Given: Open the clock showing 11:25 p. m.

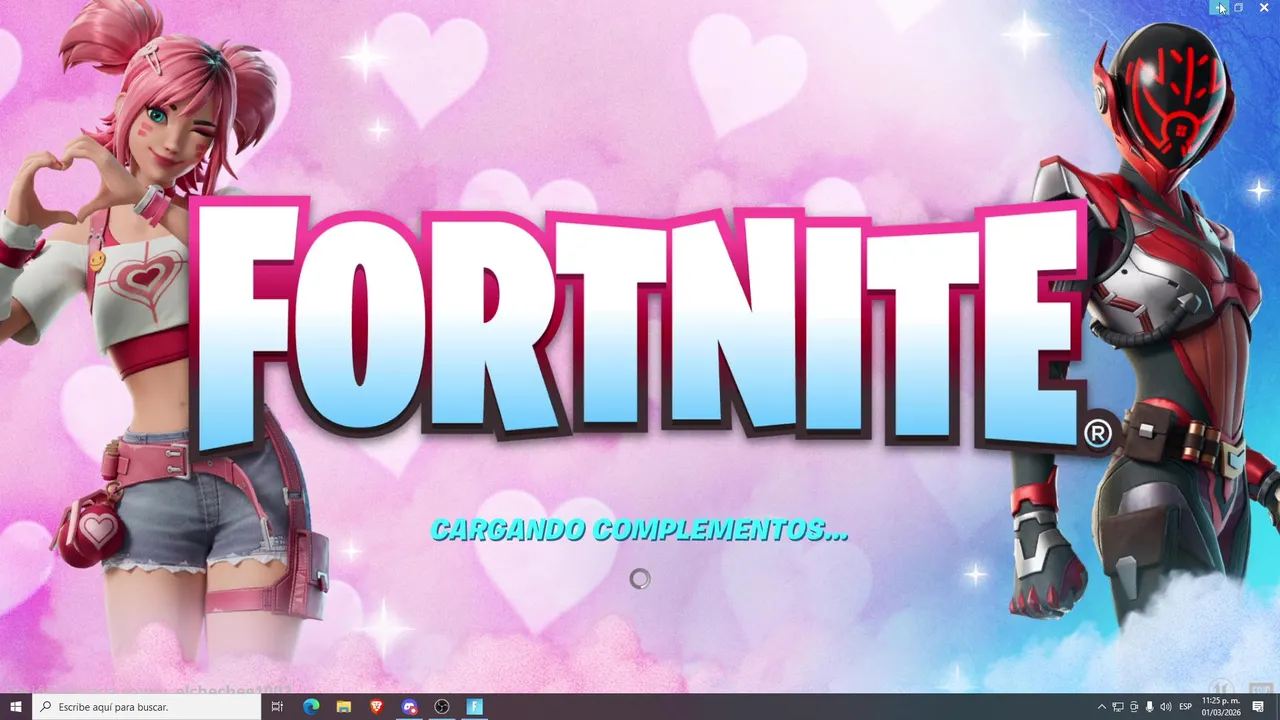Looking at the screenshot, I should [1221, 707].
